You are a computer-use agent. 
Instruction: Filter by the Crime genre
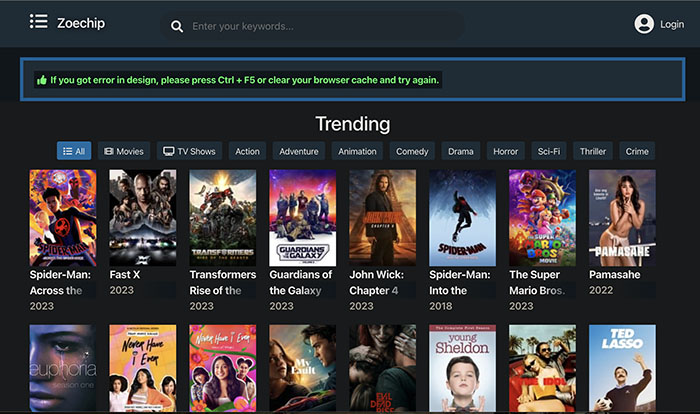(636, 151)
